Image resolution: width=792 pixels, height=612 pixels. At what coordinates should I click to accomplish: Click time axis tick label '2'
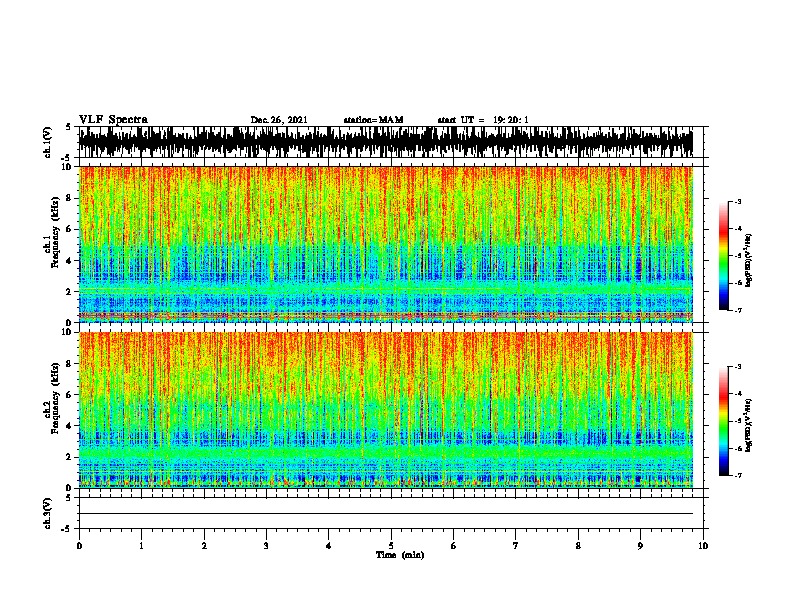pos(204,546)
